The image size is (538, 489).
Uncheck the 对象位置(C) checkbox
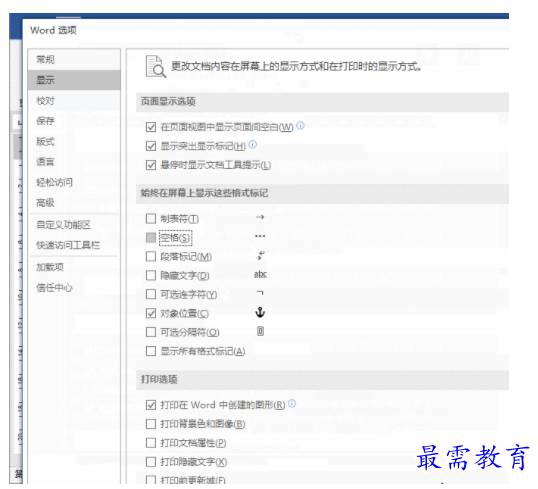(x=151, y=313)
